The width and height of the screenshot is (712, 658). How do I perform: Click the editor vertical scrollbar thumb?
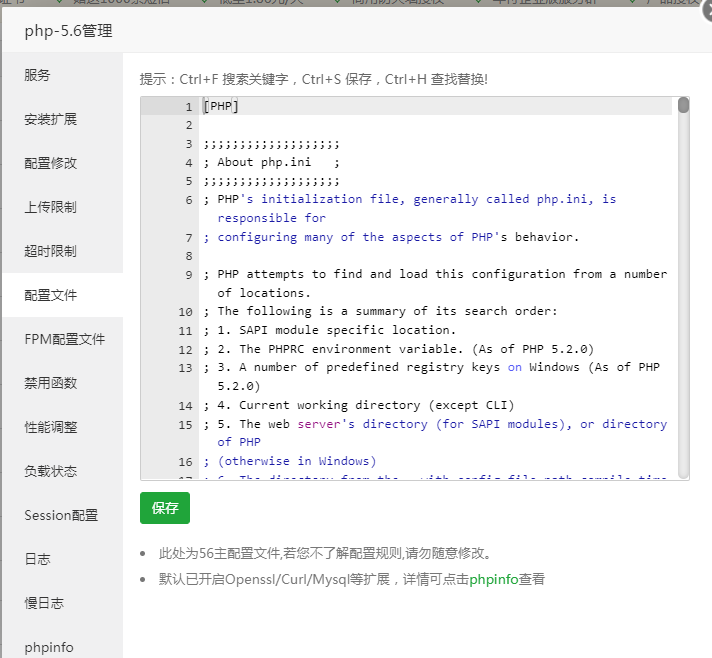pos(683,105)
